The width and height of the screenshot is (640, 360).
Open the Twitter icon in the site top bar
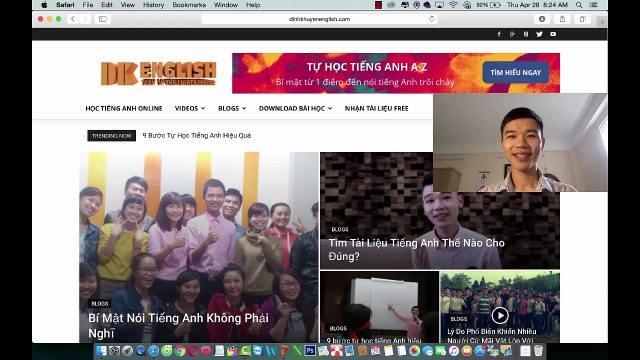coord(539,34)
